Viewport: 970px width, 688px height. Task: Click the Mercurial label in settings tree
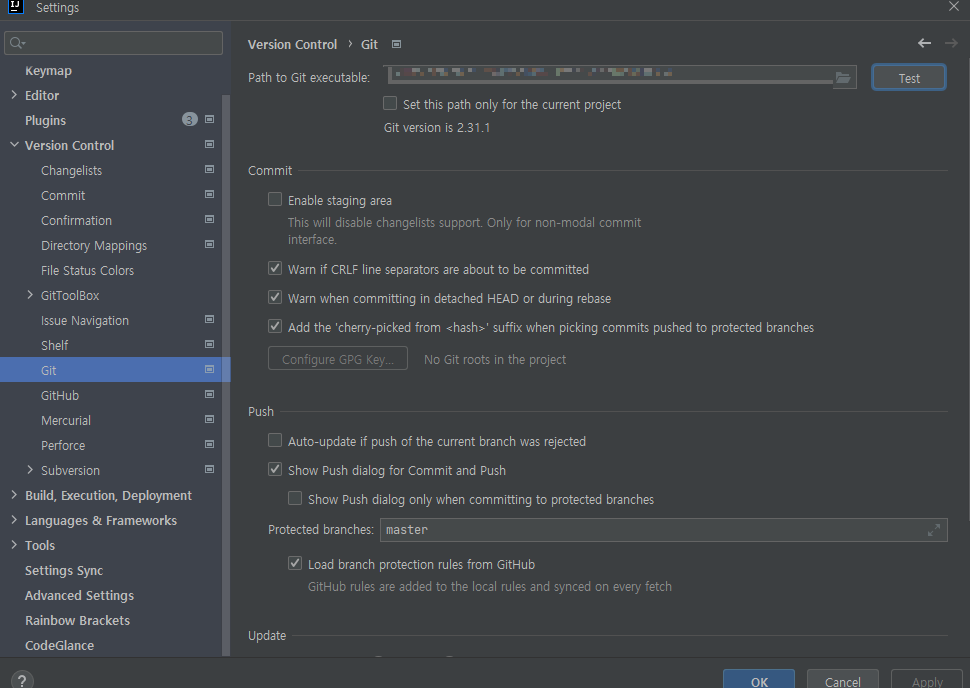tap(66, 421)
